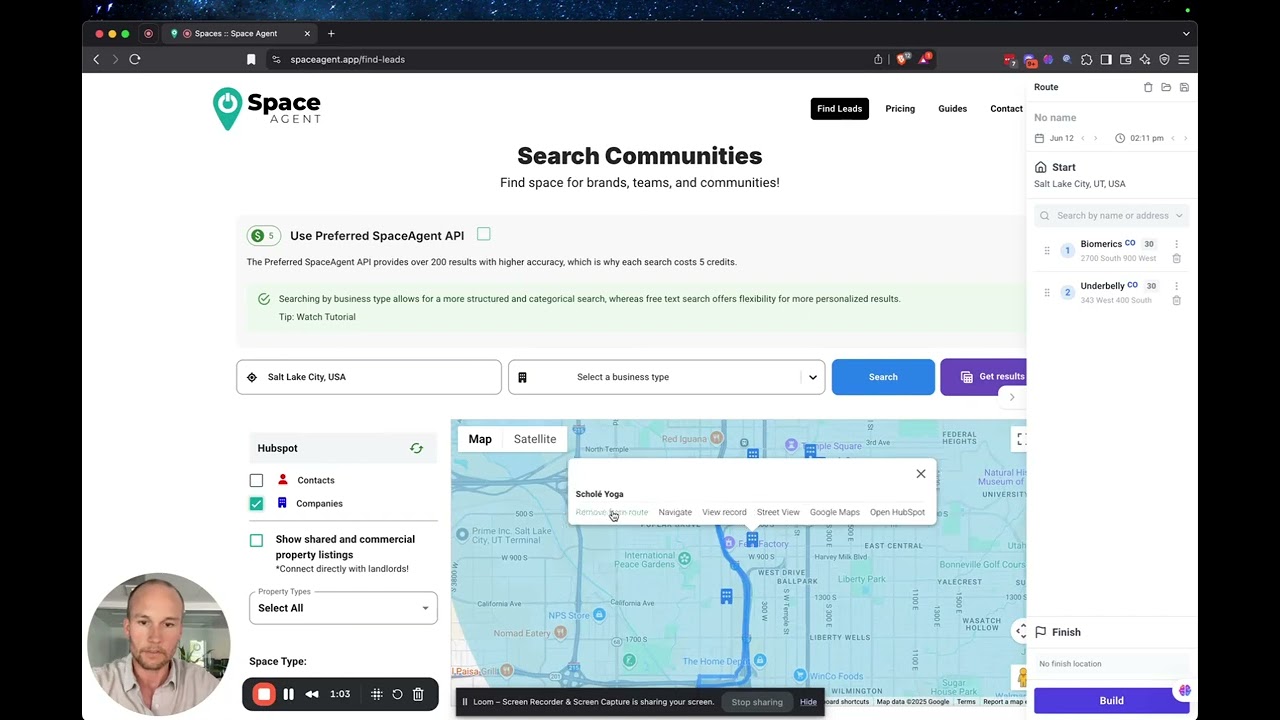Click the arrow beneath Get results button
The image size is (1280, 720).
1011,398
